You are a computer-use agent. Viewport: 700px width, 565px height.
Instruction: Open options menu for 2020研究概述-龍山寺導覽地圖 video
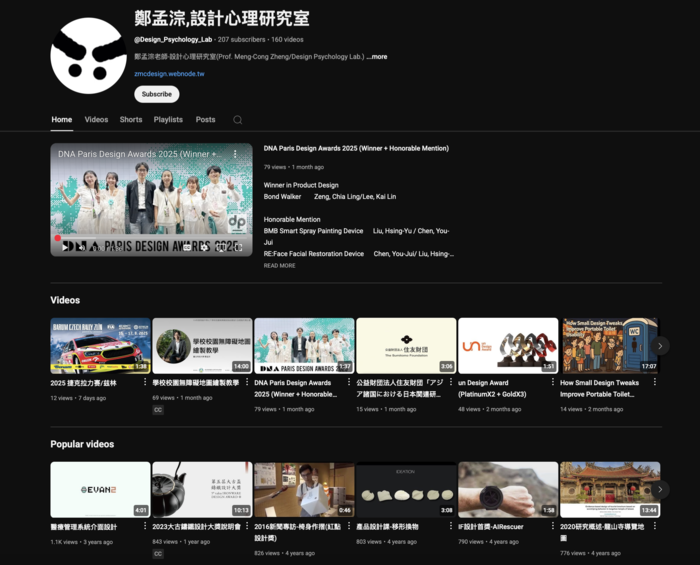[654, 526]
